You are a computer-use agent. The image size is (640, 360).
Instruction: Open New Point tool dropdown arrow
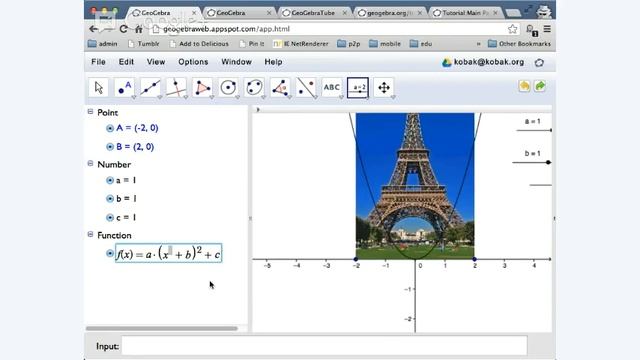[x=133, y=97]
